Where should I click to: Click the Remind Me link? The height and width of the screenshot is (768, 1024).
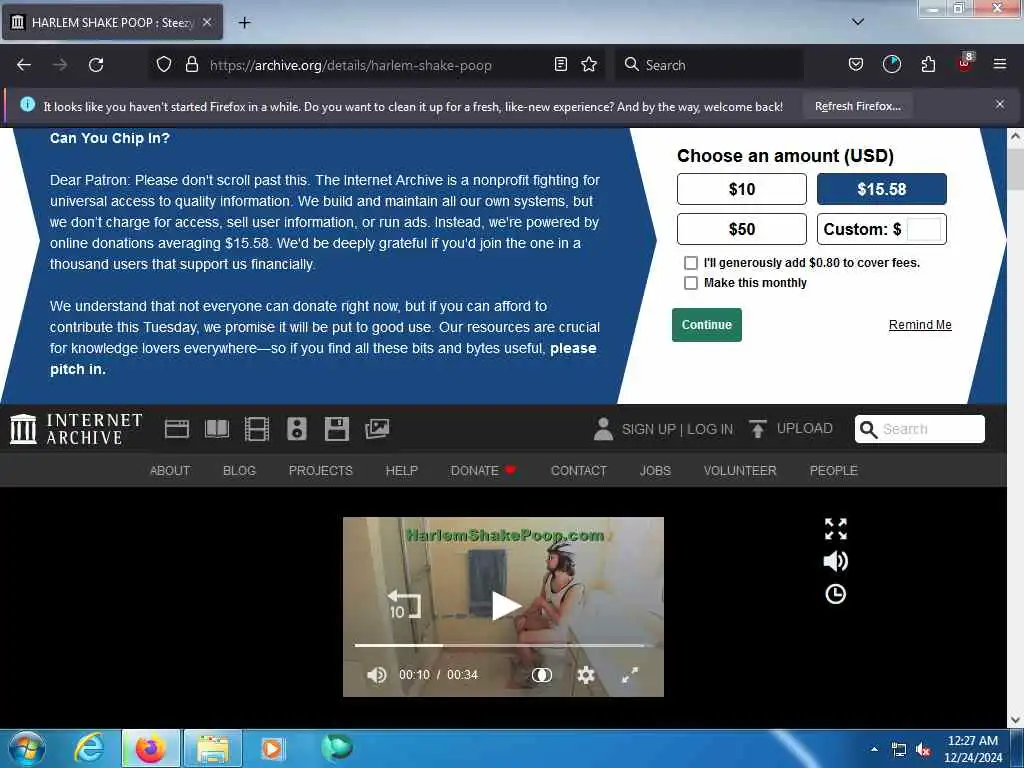(x=920, y=325)
